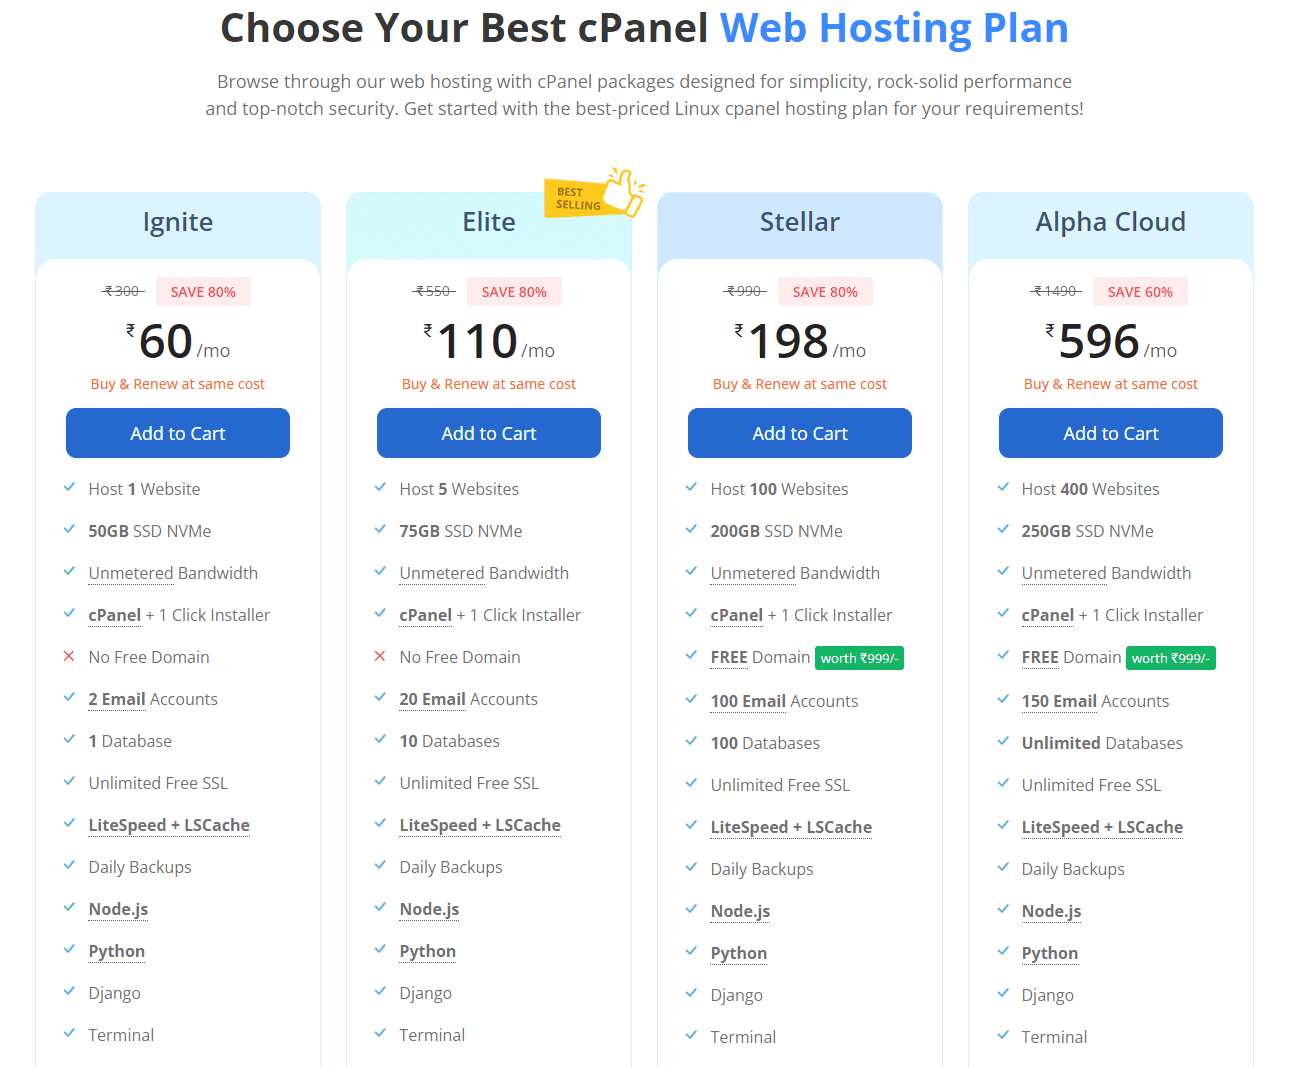This screenshot has height=1067, width=1300.
Task: Click SAVE 60% badge on Alpha Cloud
Action: (x=1140, y=292)
